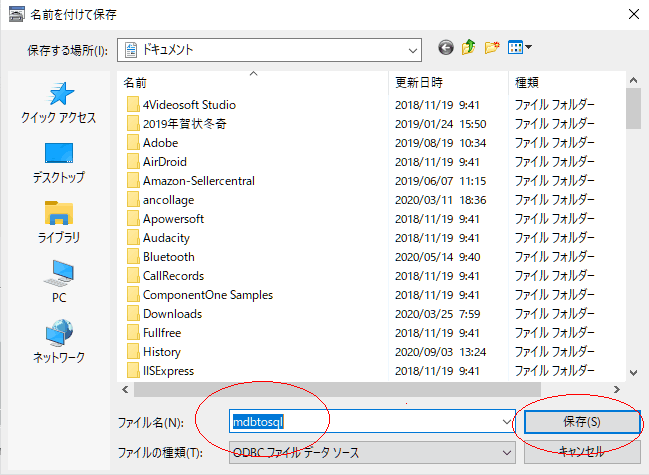Close the 名前を付けて保存 dialog
The image size is (649, 475).
[634, 14]
